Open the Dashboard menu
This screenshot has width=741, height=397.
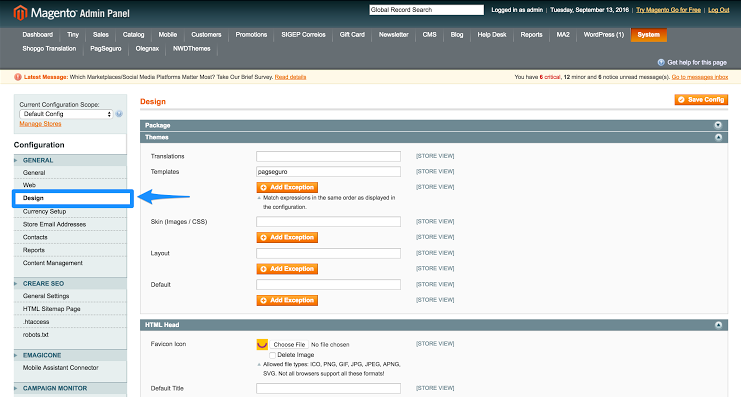pyautogui.click(x=38, y=35)
